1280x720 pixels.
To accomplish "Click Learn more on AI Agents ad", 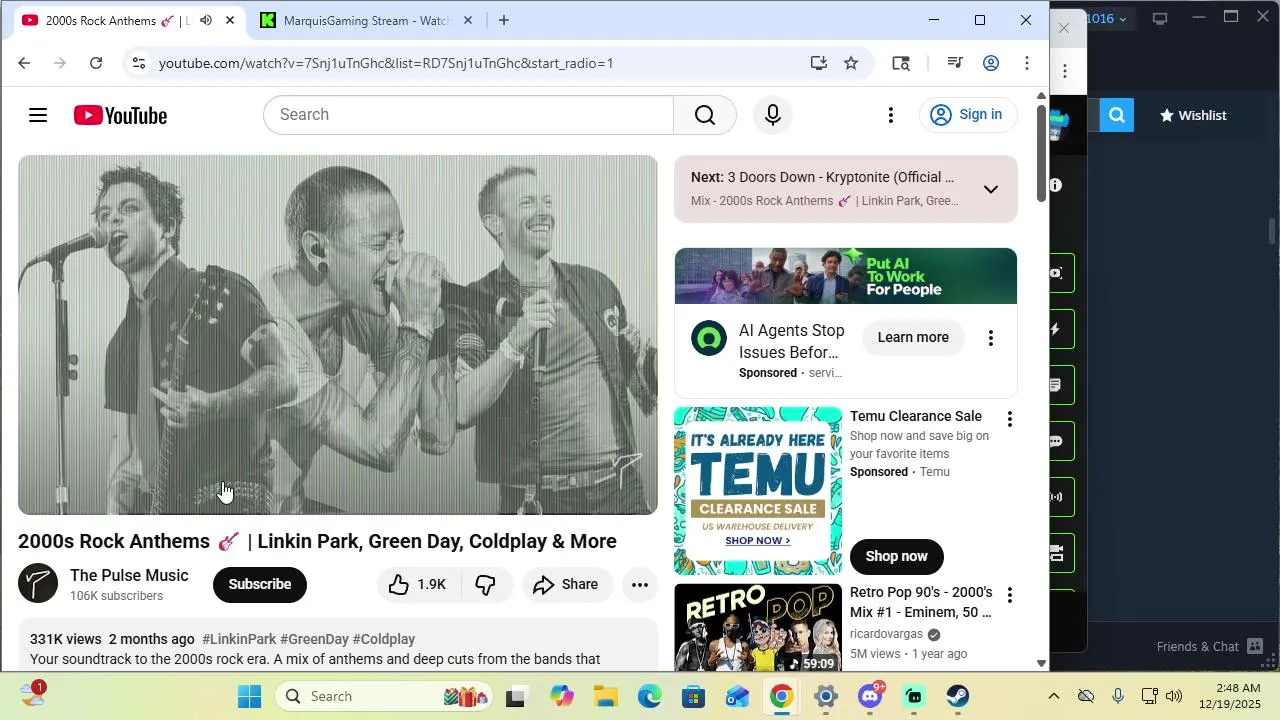I will [x=913, y=338].
